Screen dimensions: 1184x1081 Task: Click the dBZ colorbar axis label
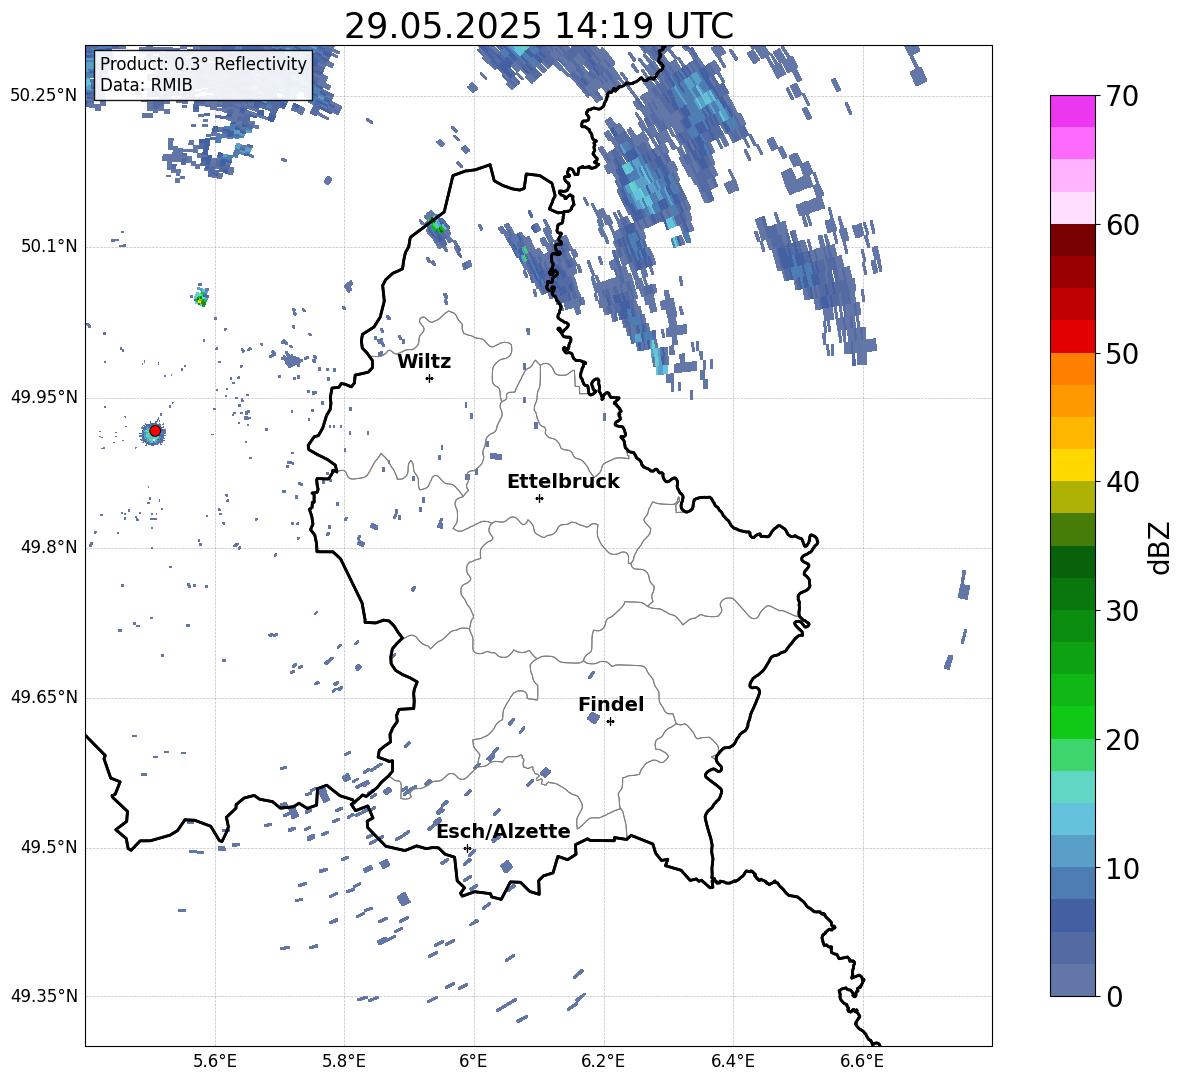click(x=1160, y=547)
